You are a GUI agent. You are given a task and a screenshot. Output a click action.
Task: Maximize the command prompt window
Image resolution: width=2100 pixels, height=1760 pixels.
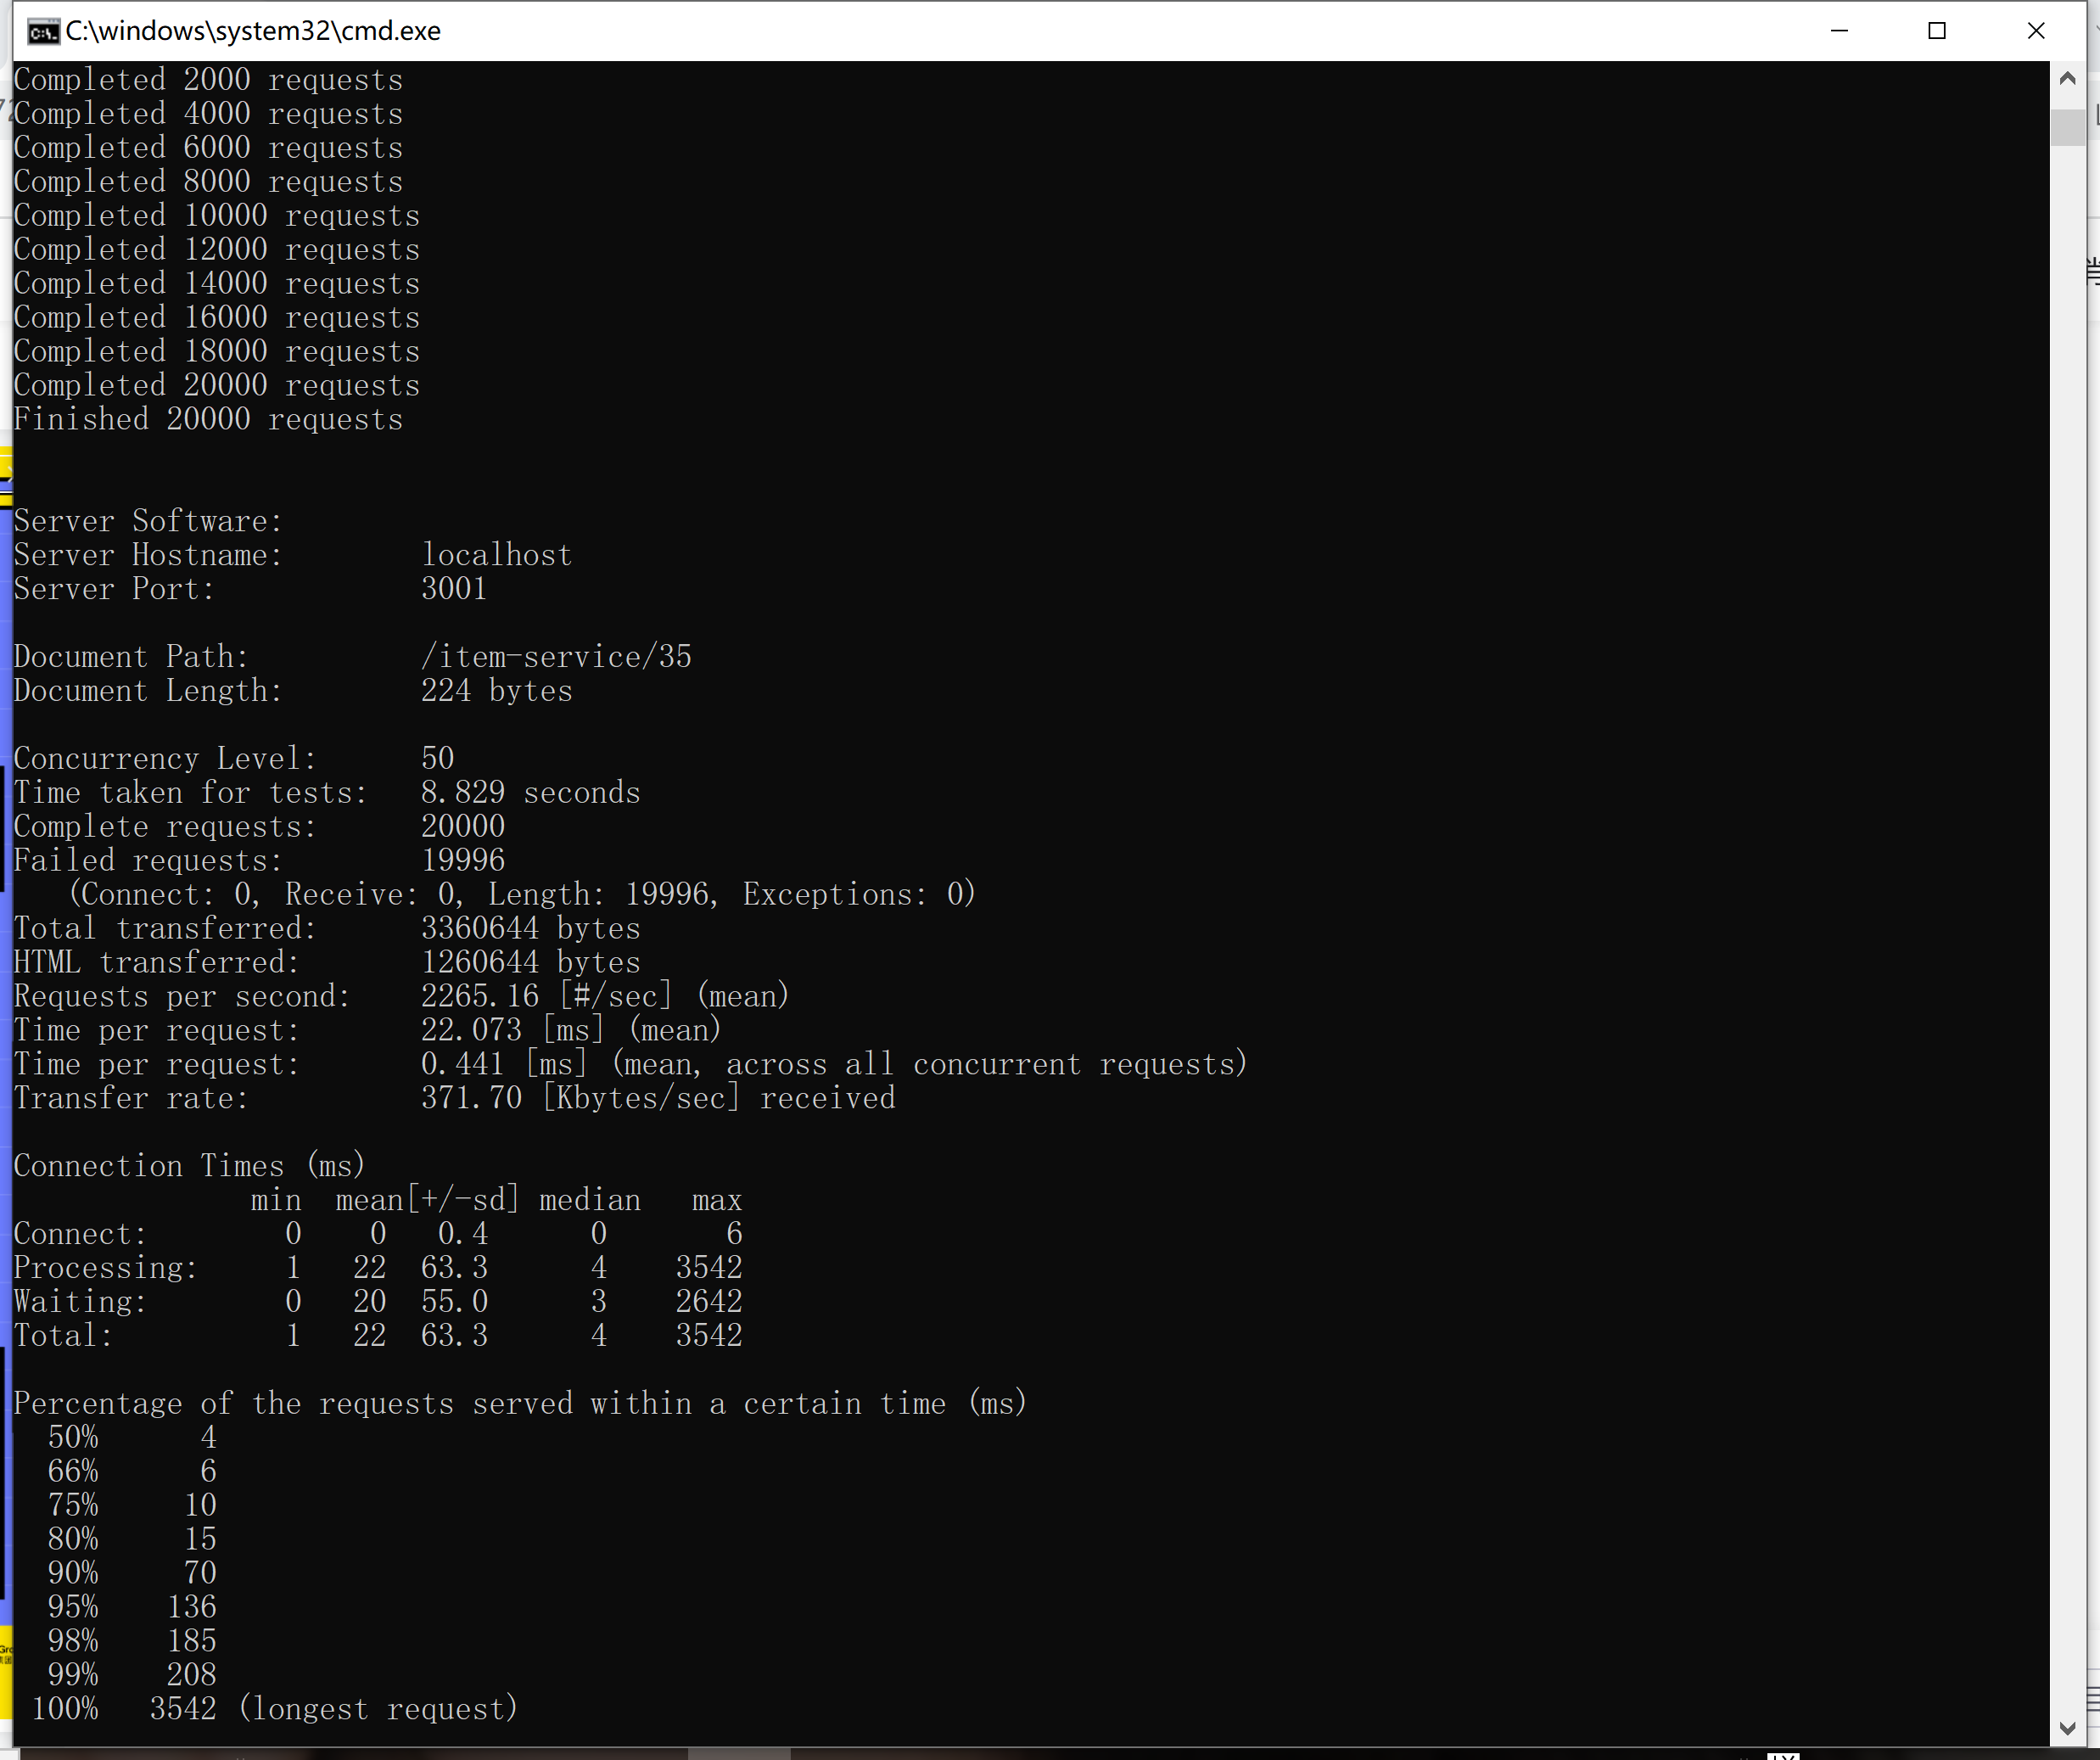coord(1936,31)
